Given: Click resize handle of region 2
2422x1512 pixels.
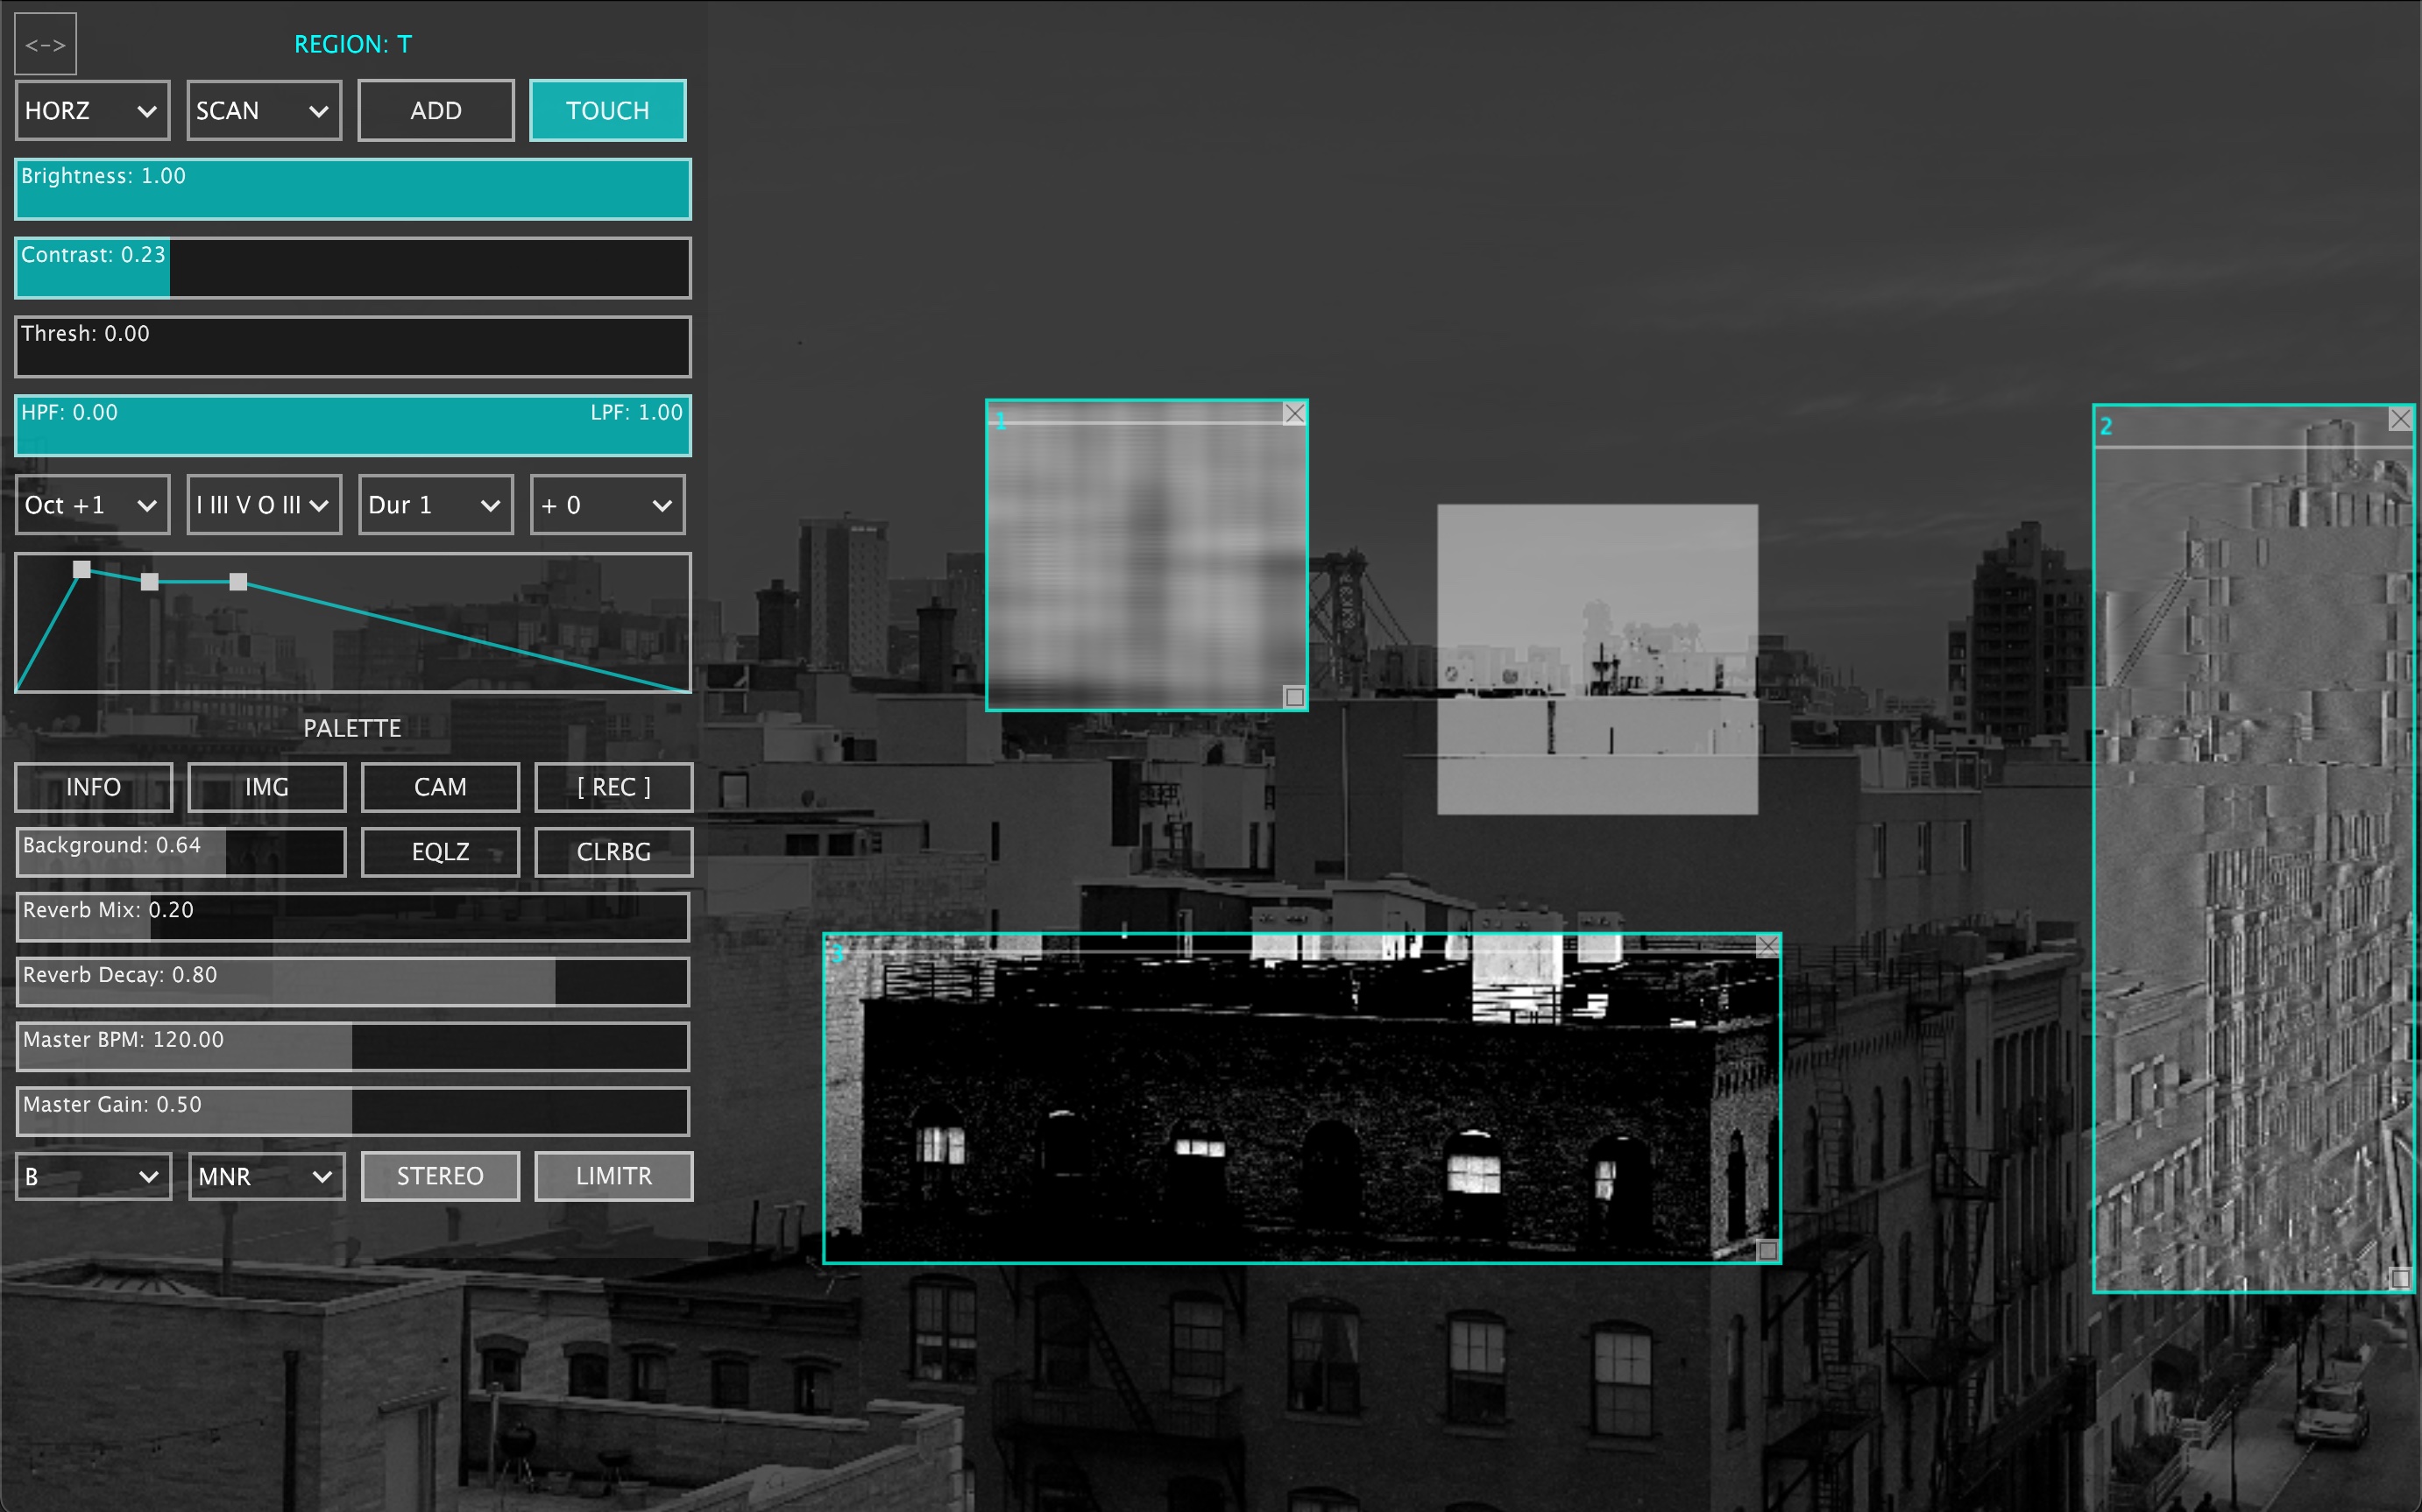Looking at the screenshot, I should [2400, 1278].
